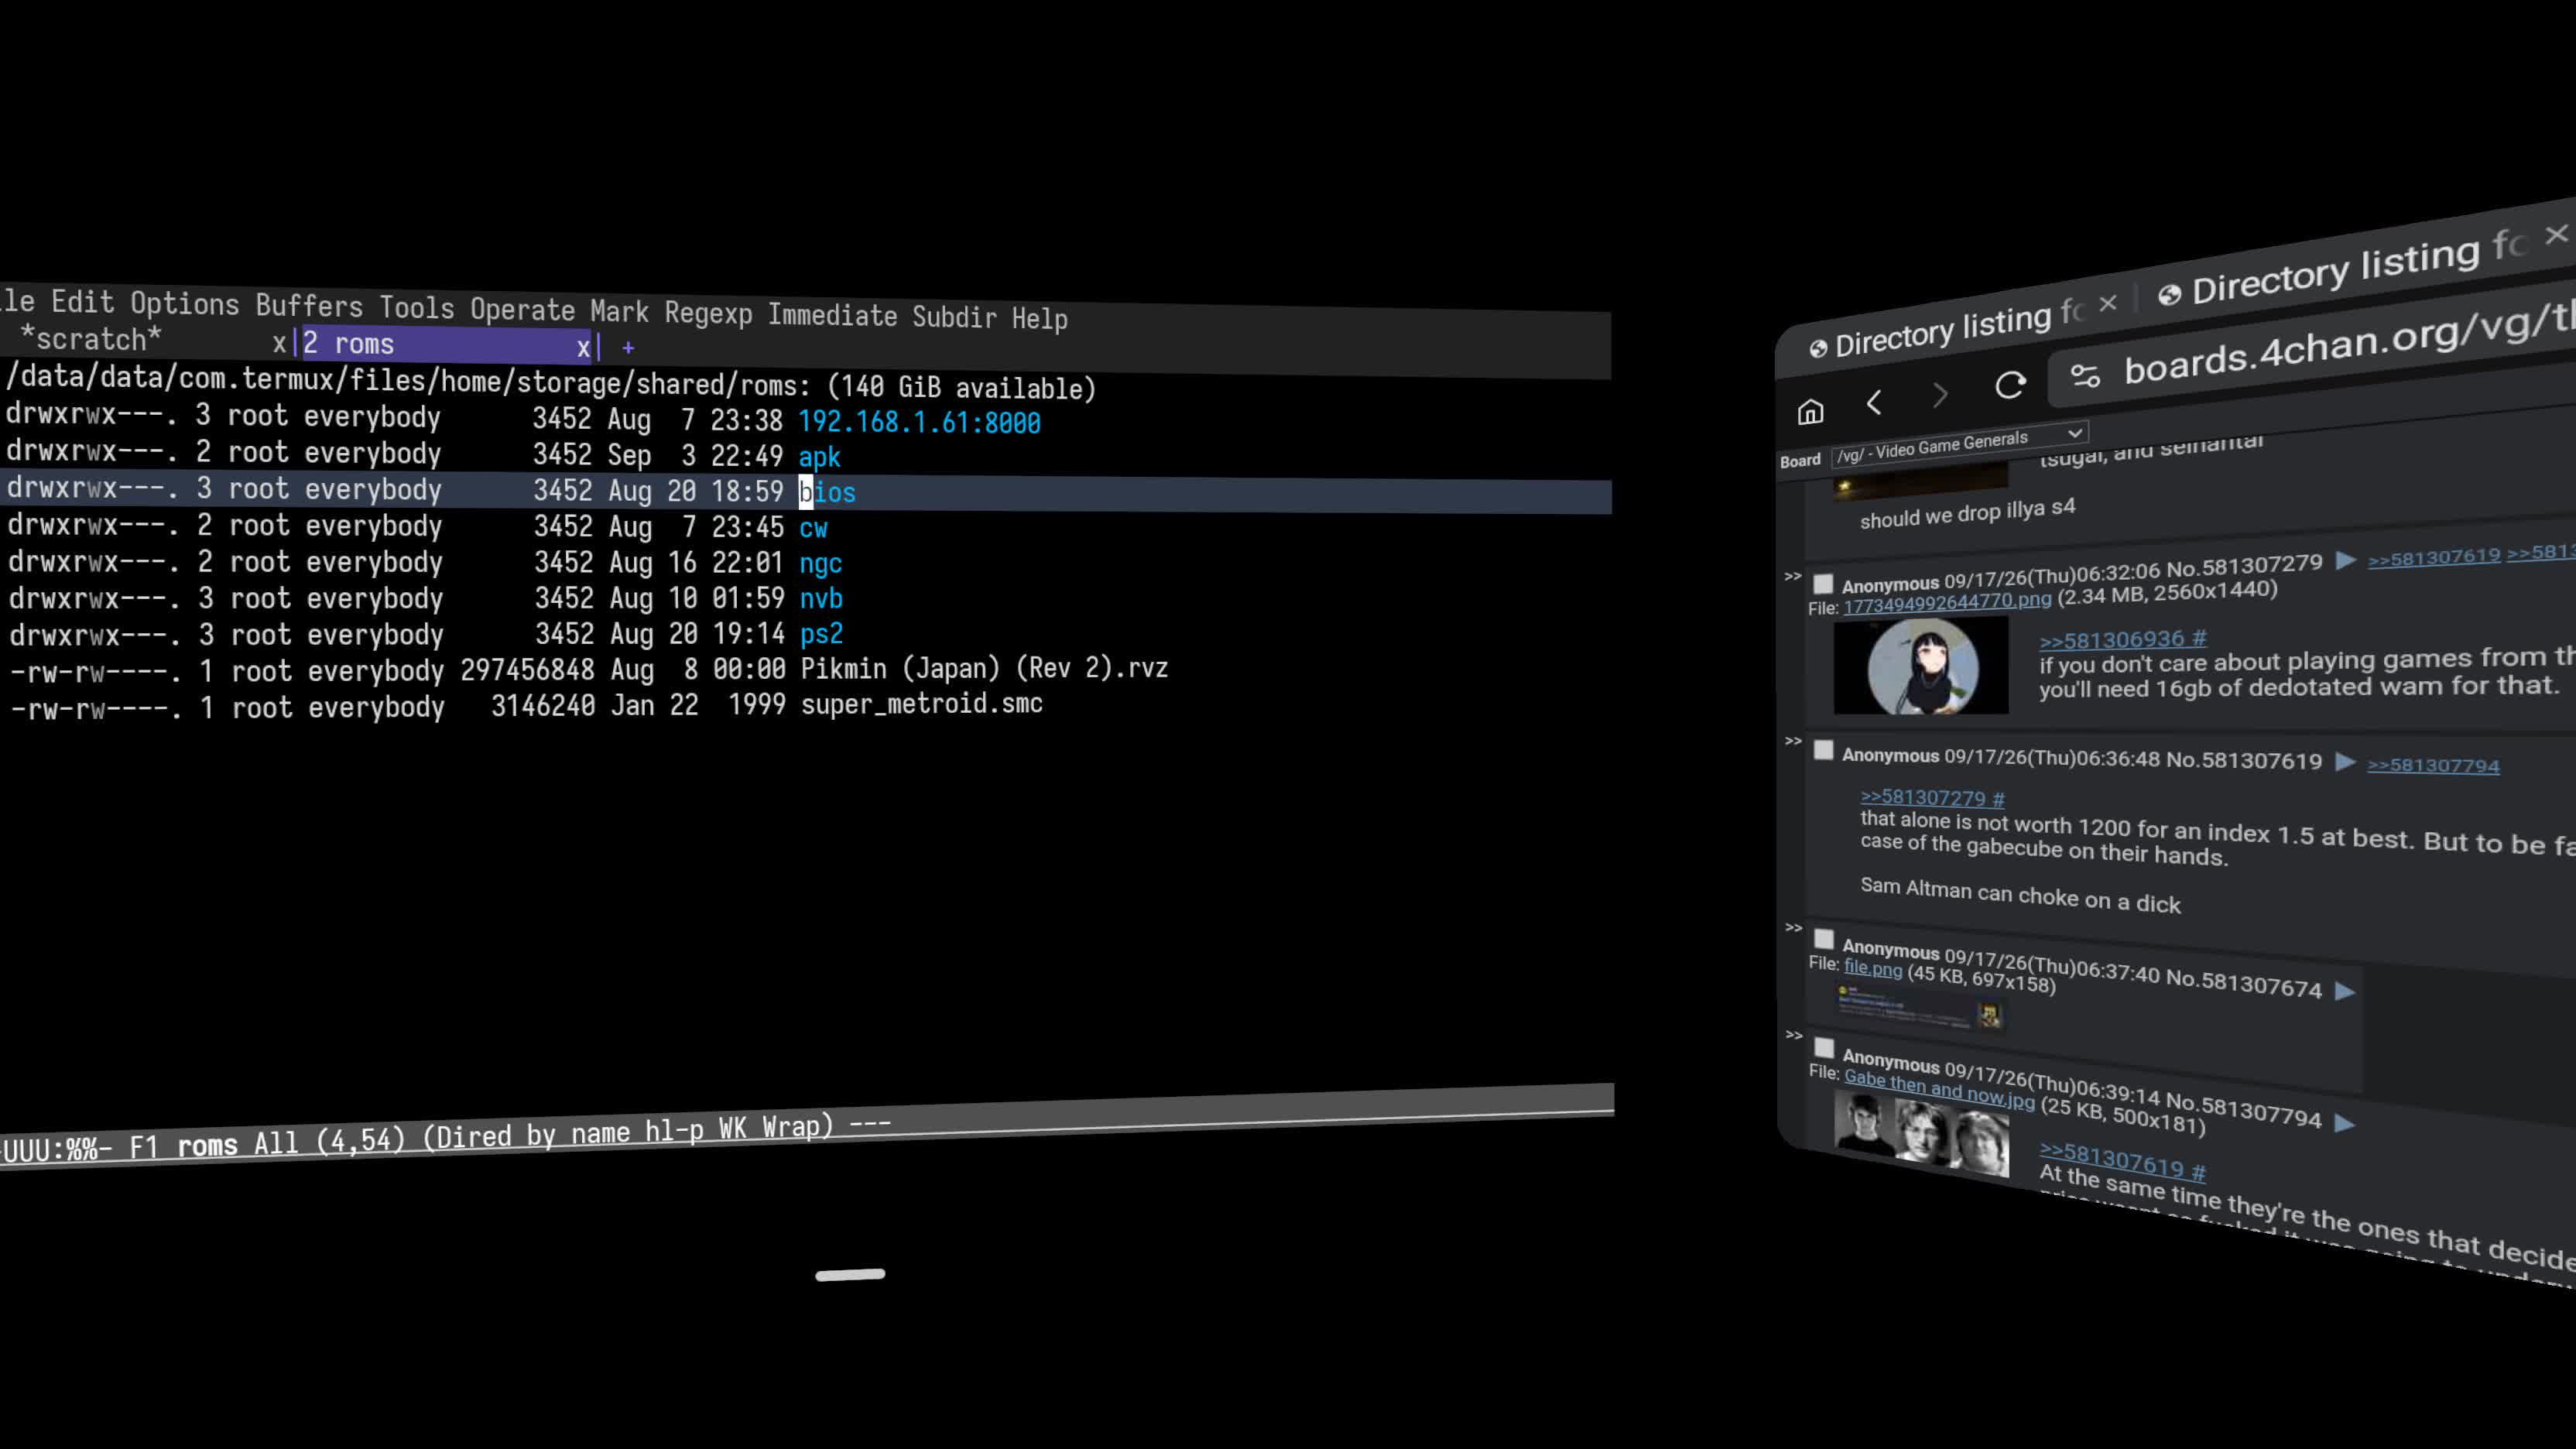Screen dimensions: 2576x1449
Task: Open post menu arrow for No.581307279
Action: [x=2345, y=560]
